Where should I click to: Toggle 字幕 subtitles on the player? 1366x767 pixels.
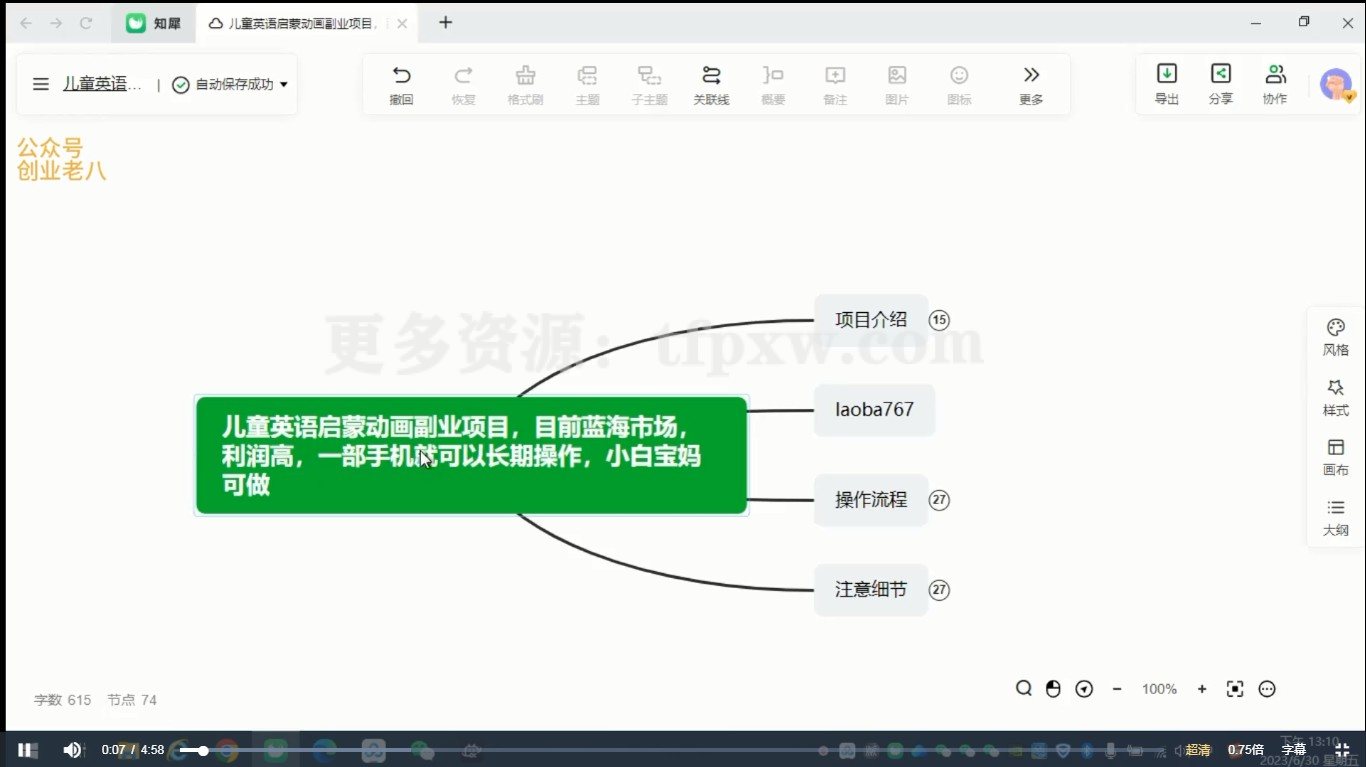tap(1293, 749)
